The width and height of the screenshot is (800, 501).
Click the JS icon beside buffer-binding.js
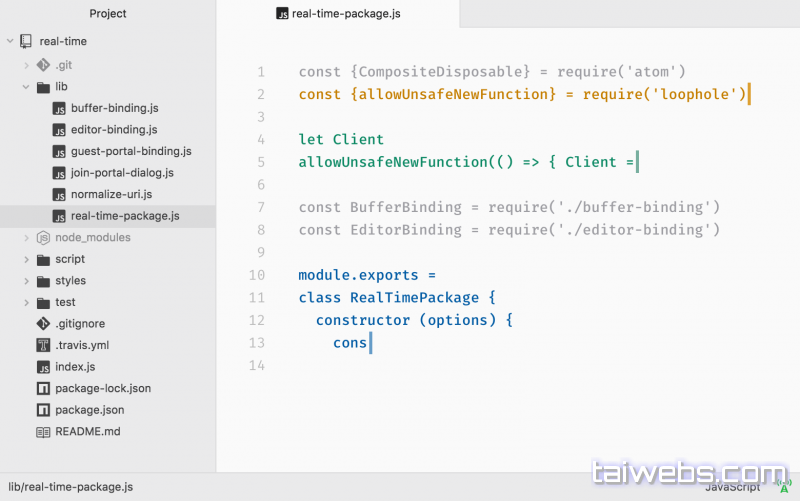click(59, 108)
